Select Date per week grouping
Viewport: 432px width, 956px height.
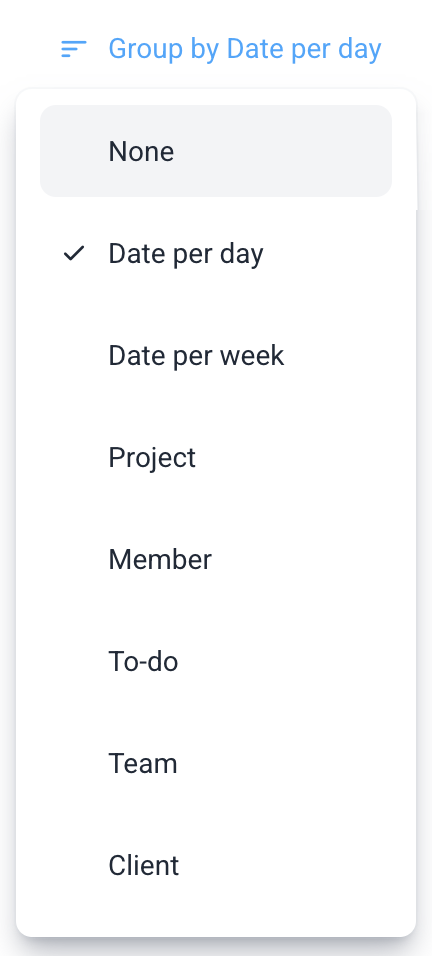click(x=216, y=355)
